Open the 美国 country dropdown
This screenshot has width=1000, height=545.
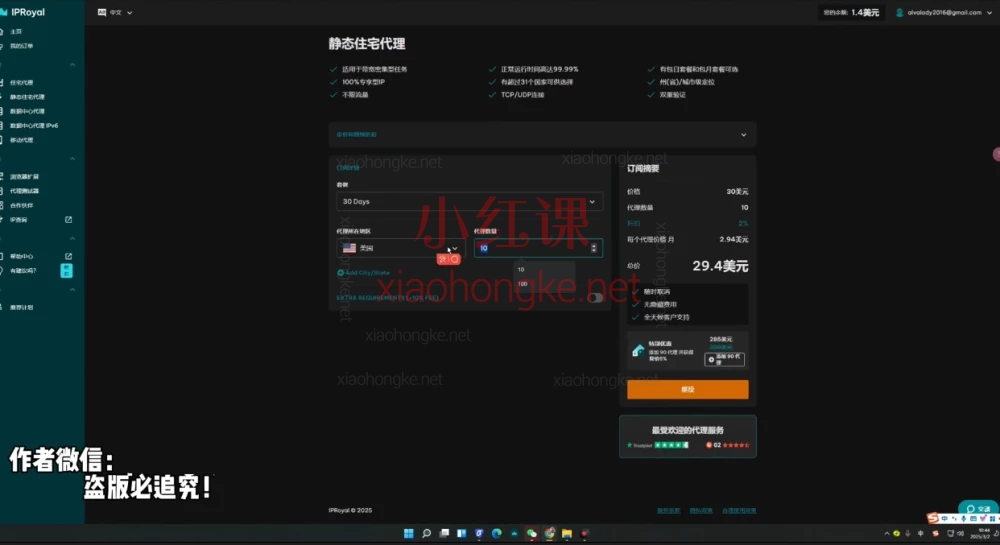point(401,248)
